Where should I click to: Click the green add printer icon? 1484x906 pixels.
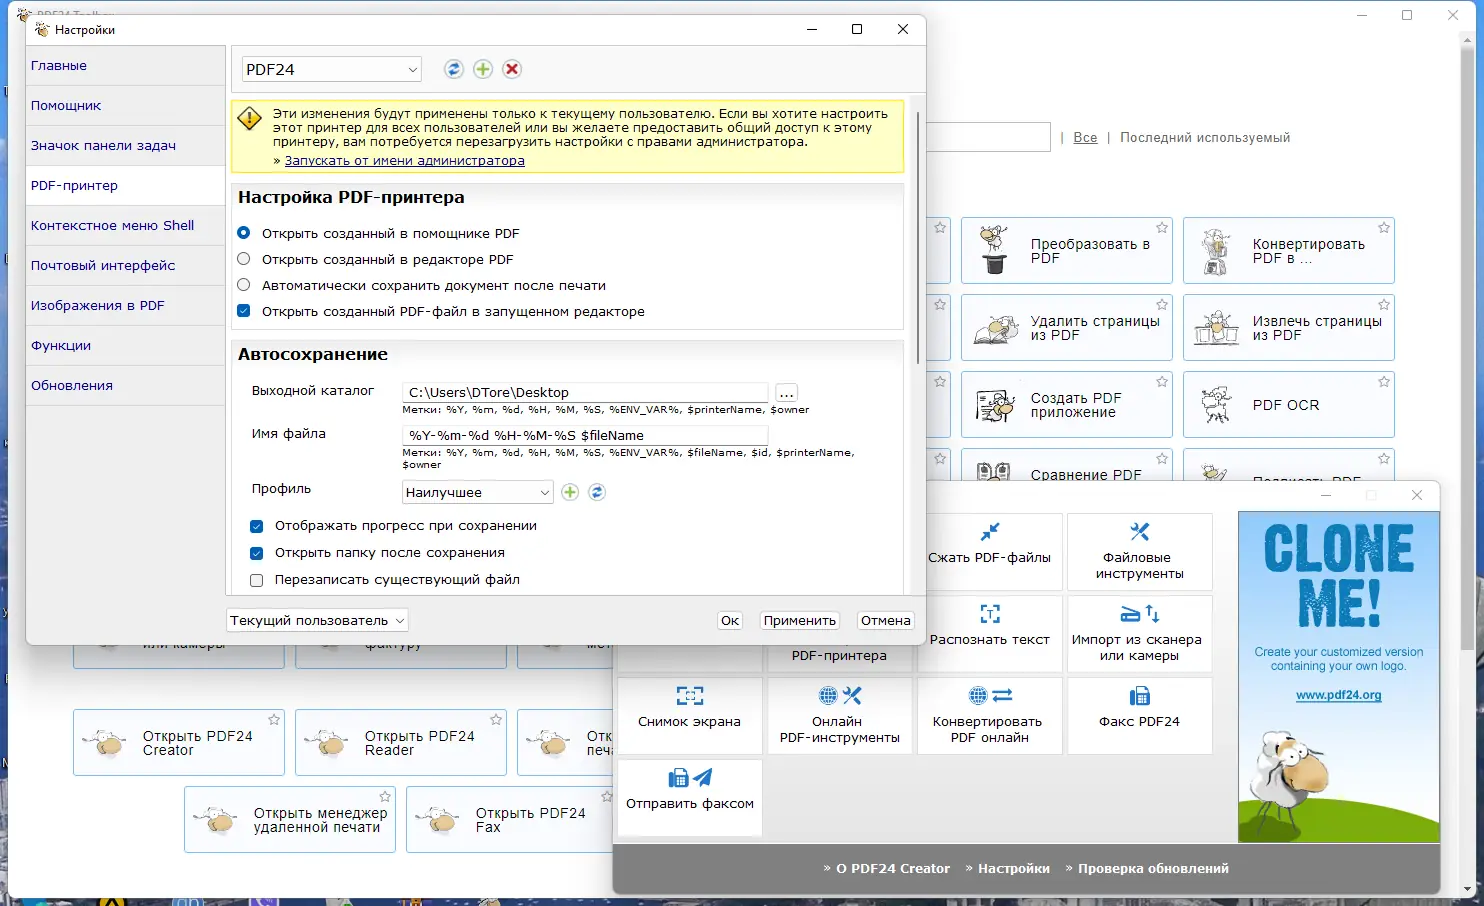click(483, 69)
